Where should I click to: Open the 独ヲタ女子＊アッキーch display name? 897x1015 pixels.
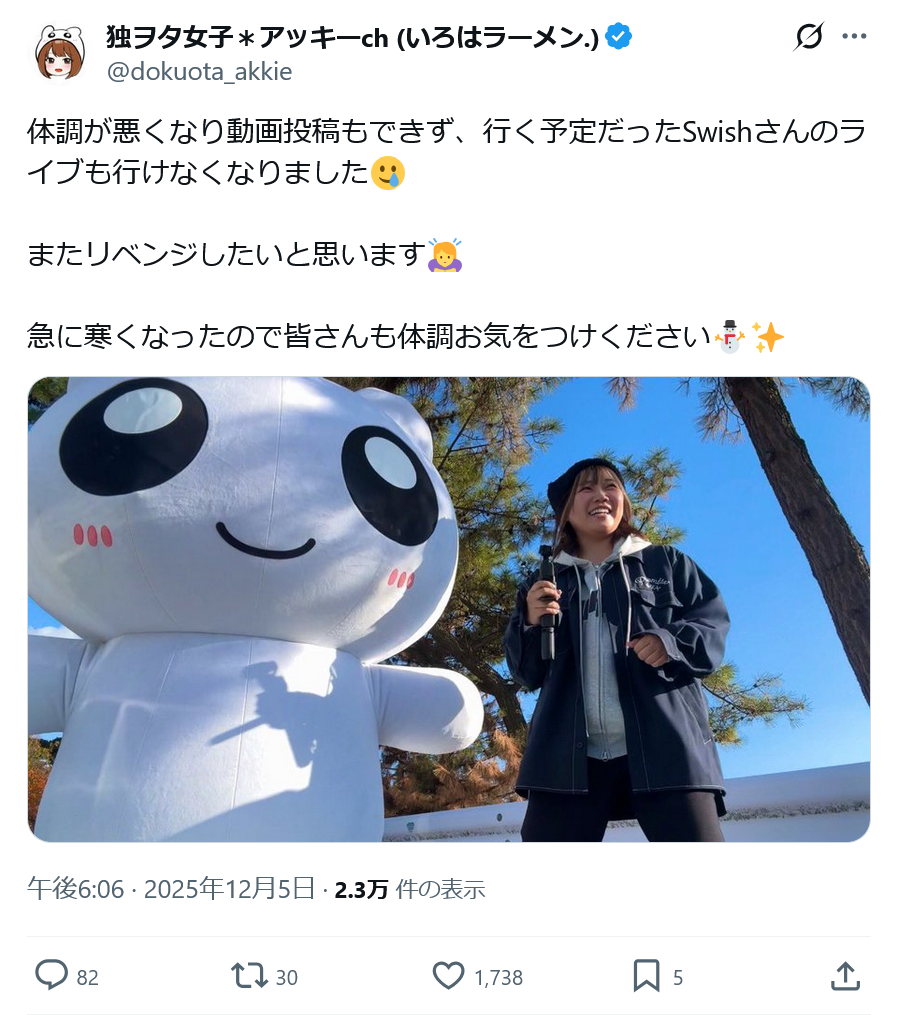point(353,38)
